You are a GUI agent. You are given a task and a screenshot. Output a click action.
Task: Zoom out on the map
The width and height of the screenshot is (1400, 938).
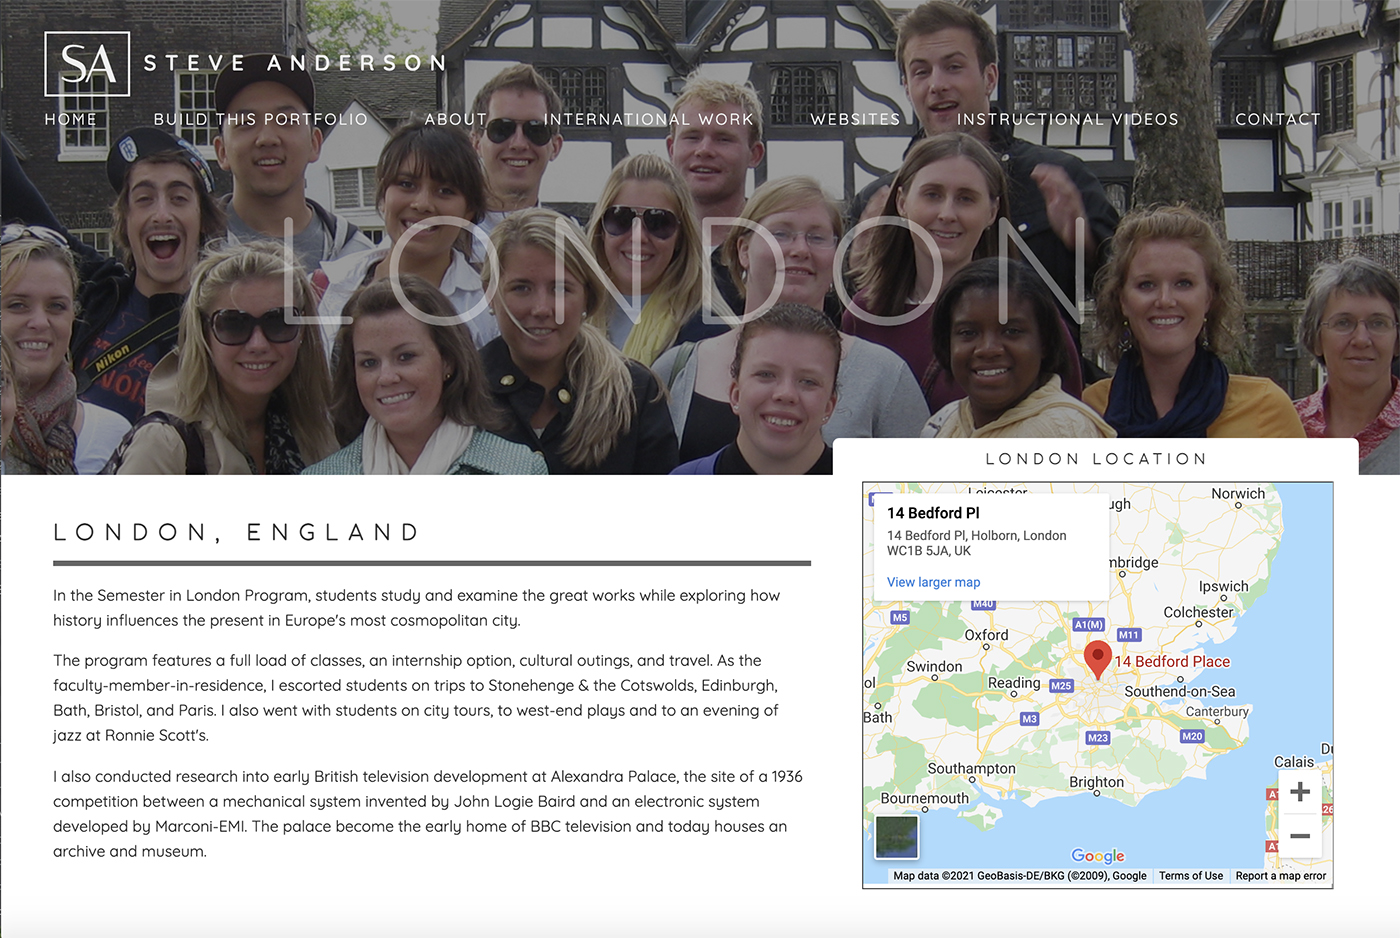click(1299, 836)
